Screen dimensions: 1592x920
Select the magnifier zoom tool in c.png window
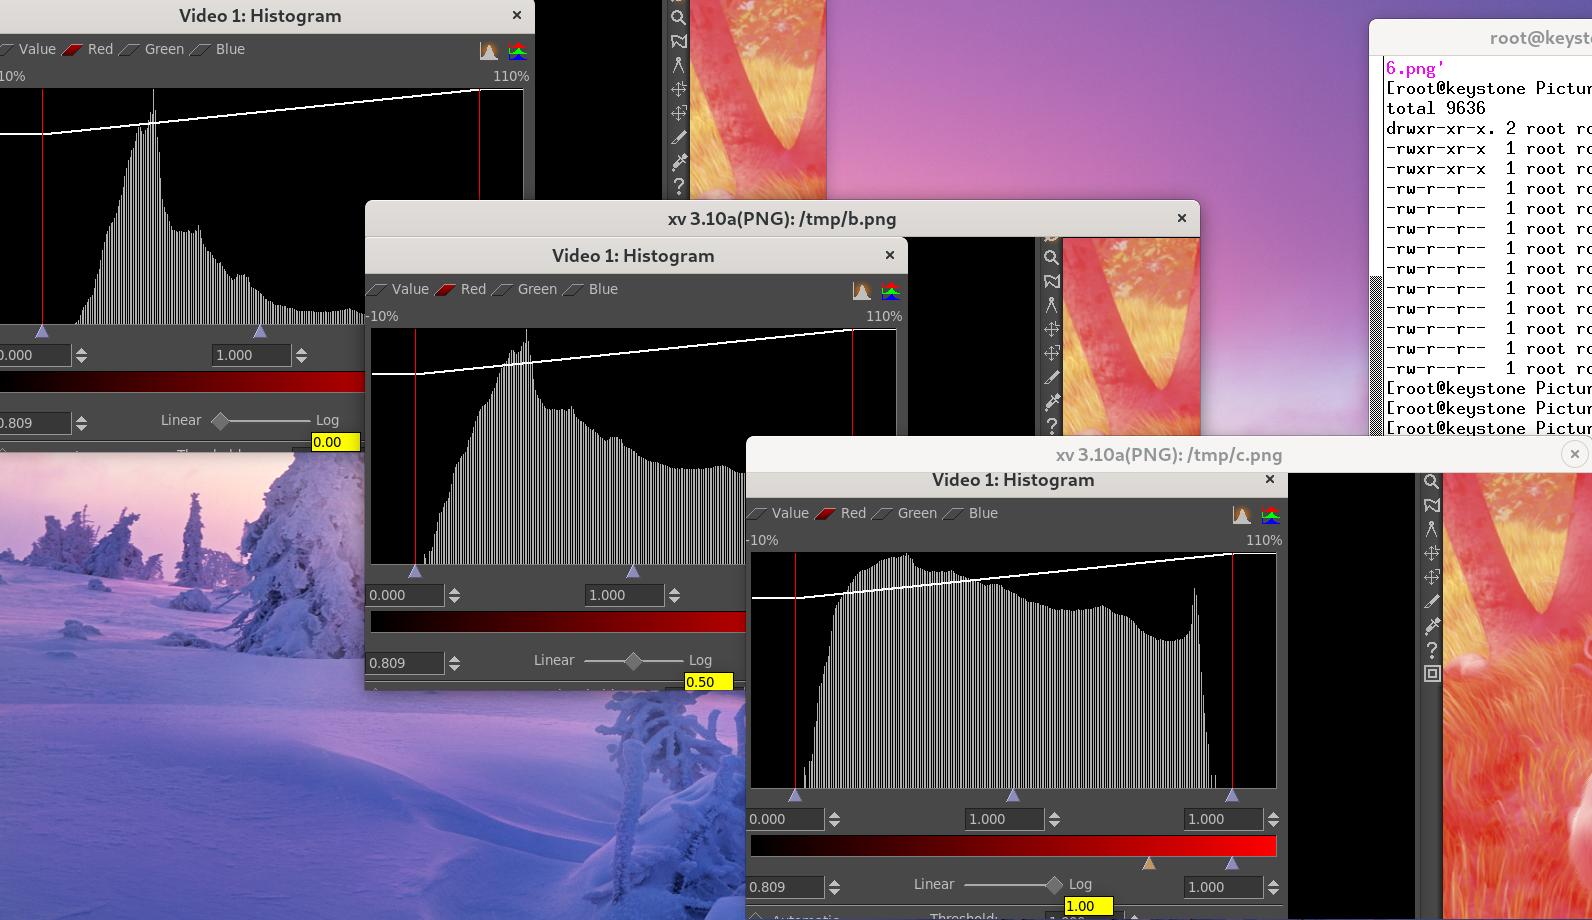(x=1432, y=482)
